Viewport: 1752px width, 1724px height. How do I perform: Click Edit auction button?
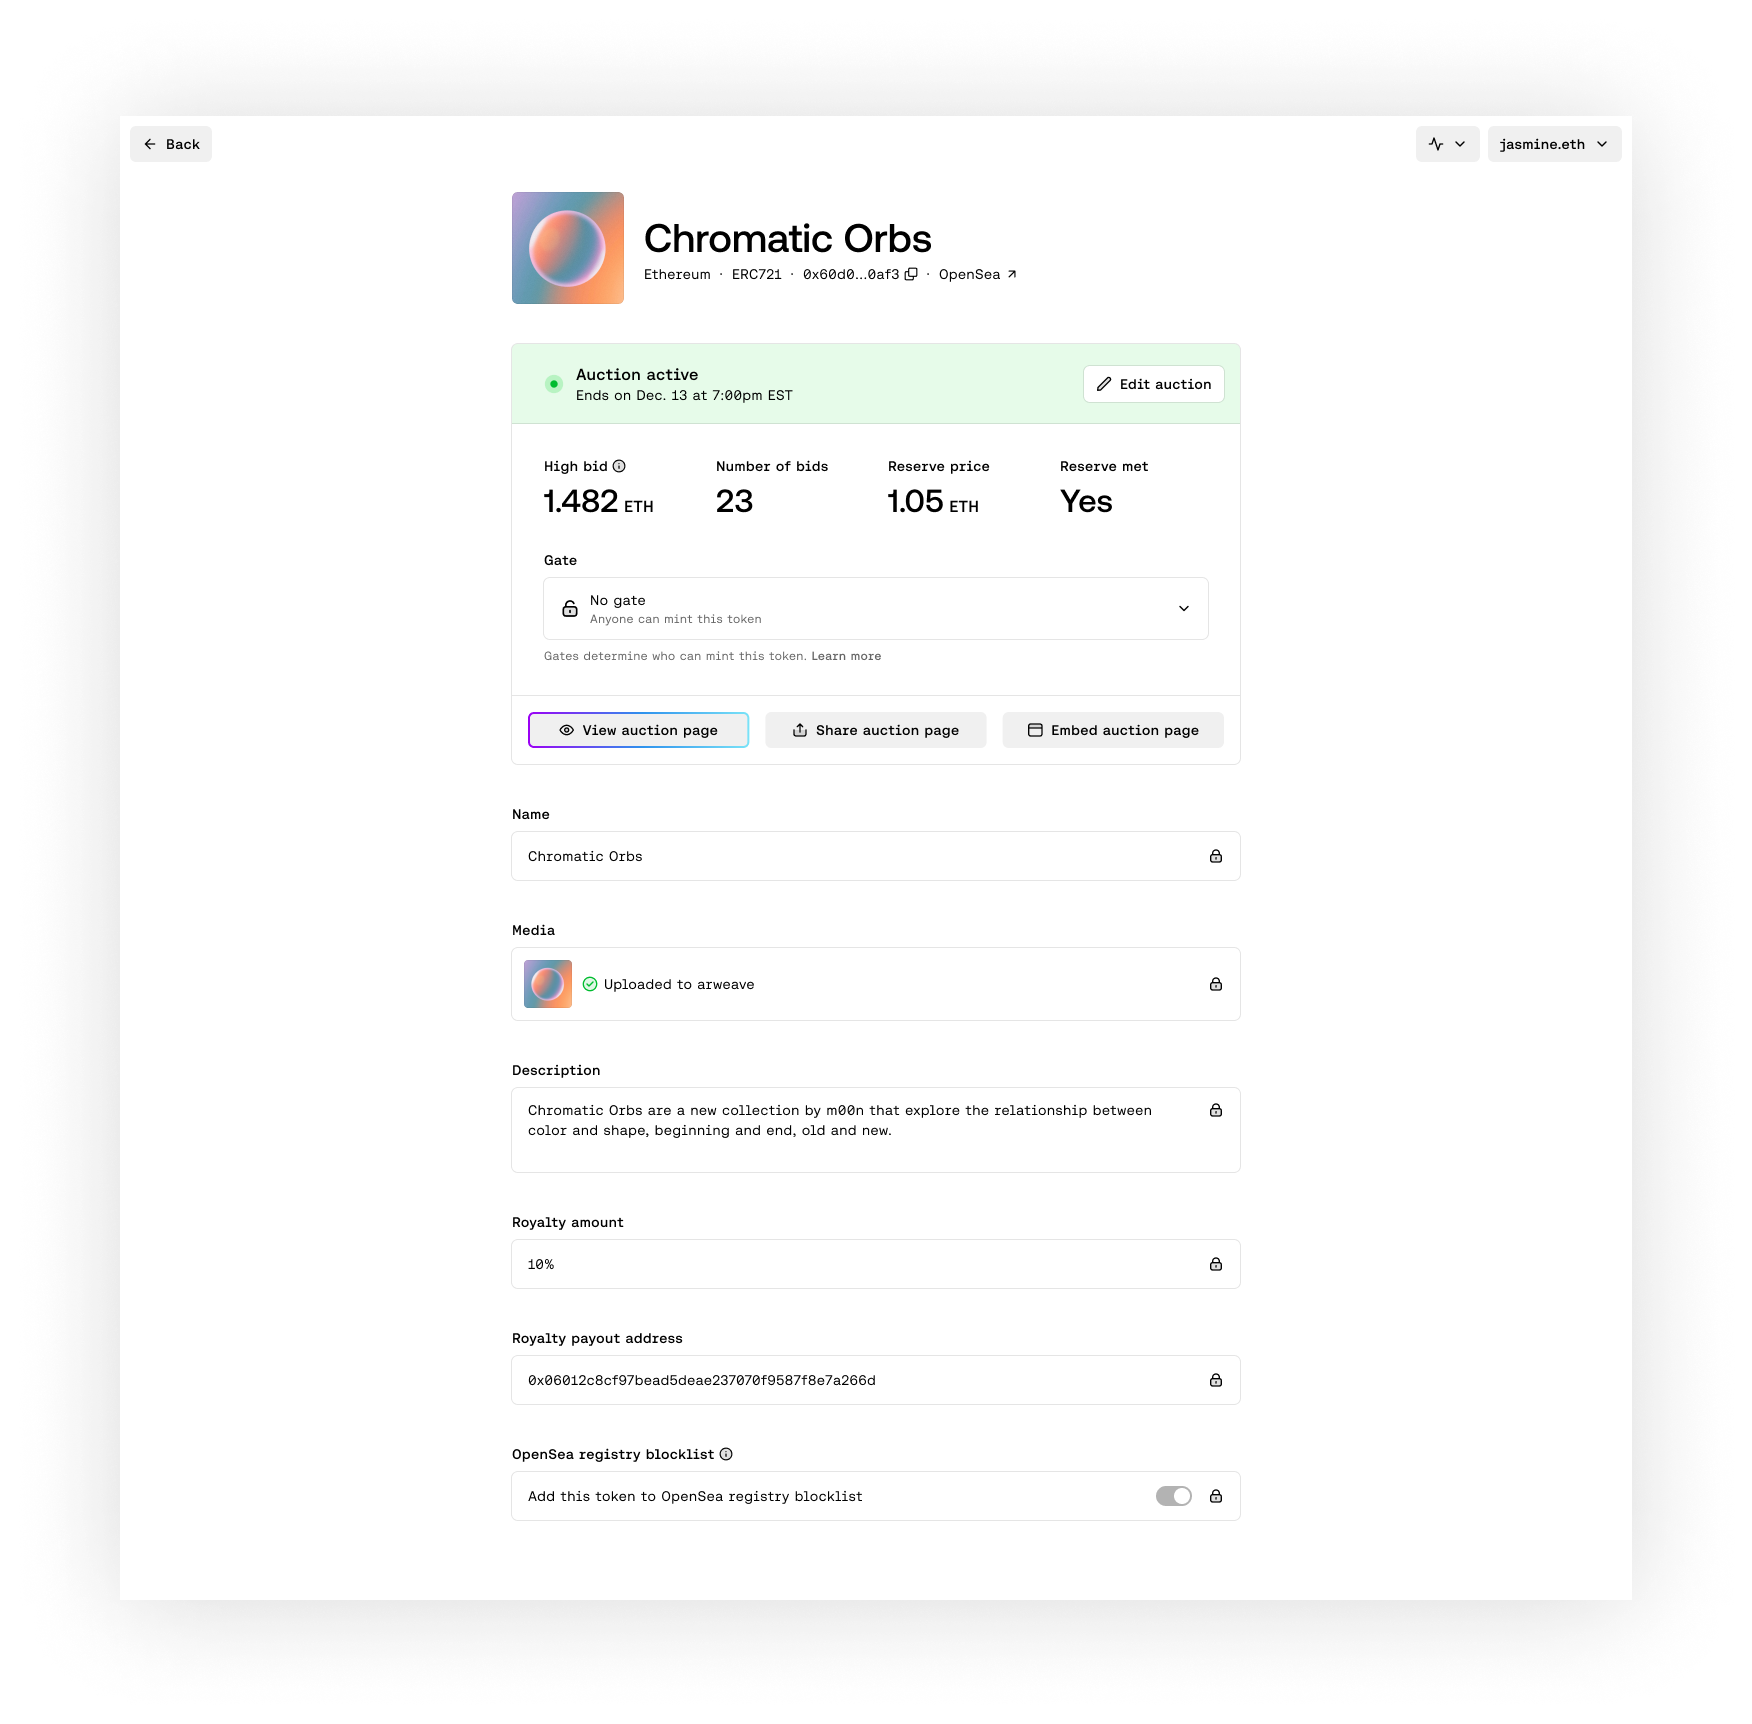tap(1154, 384)
